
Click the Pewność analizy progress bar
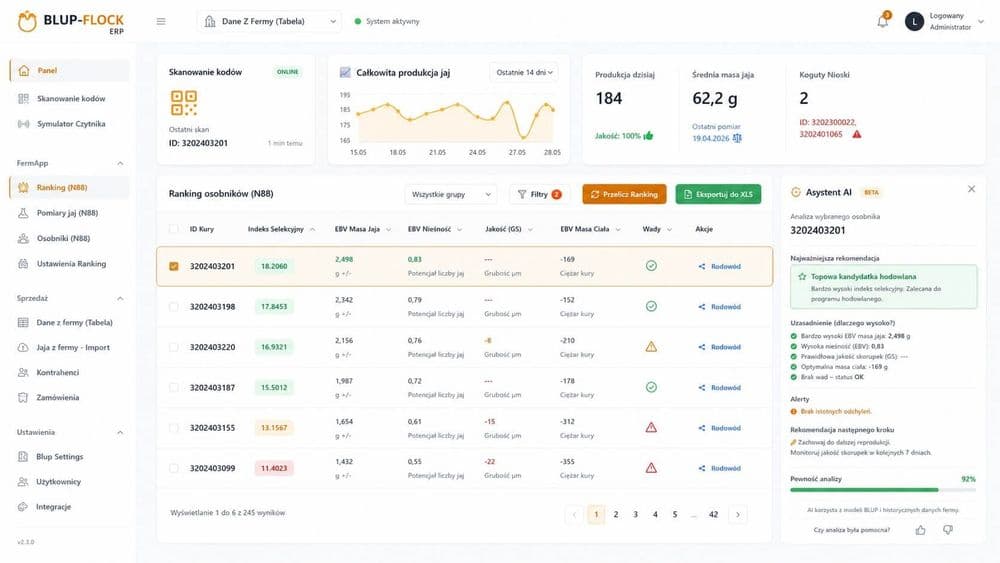[883, 490]
